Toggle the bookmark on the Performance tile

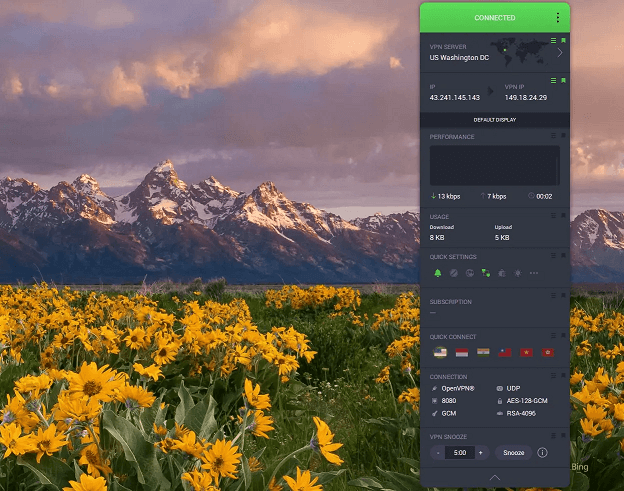pos(563,136)
